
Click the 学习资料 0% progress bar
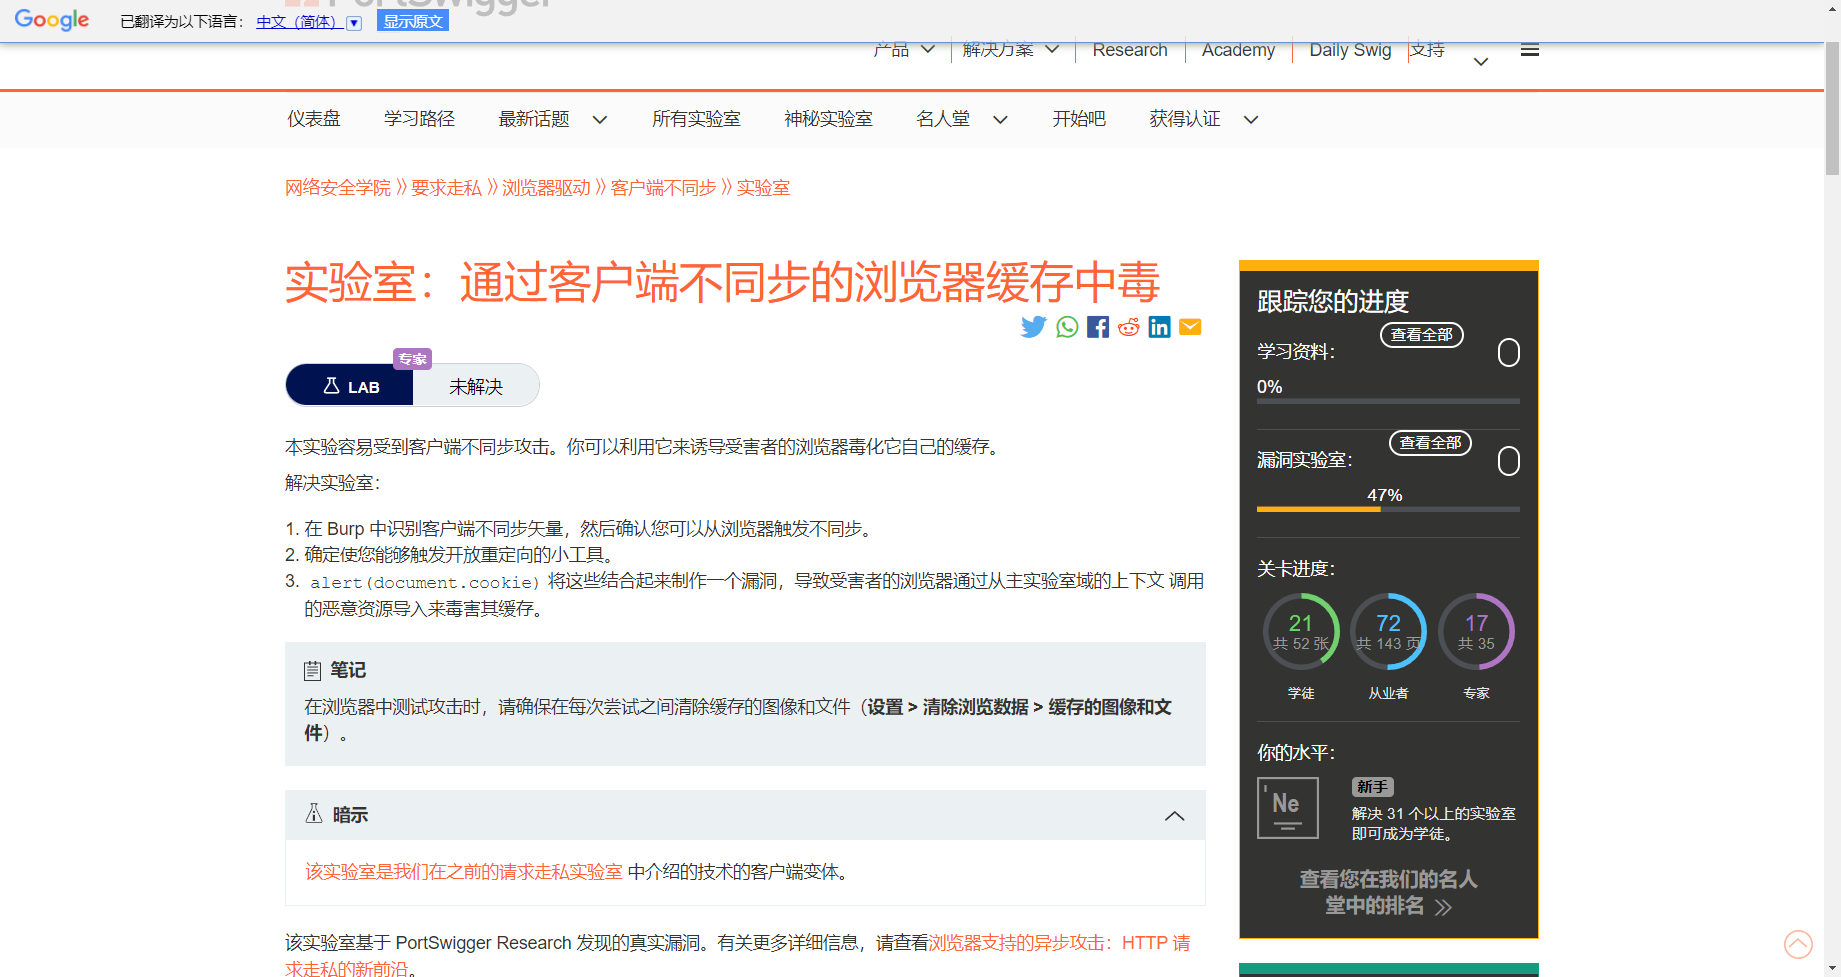click(1388, 401)
